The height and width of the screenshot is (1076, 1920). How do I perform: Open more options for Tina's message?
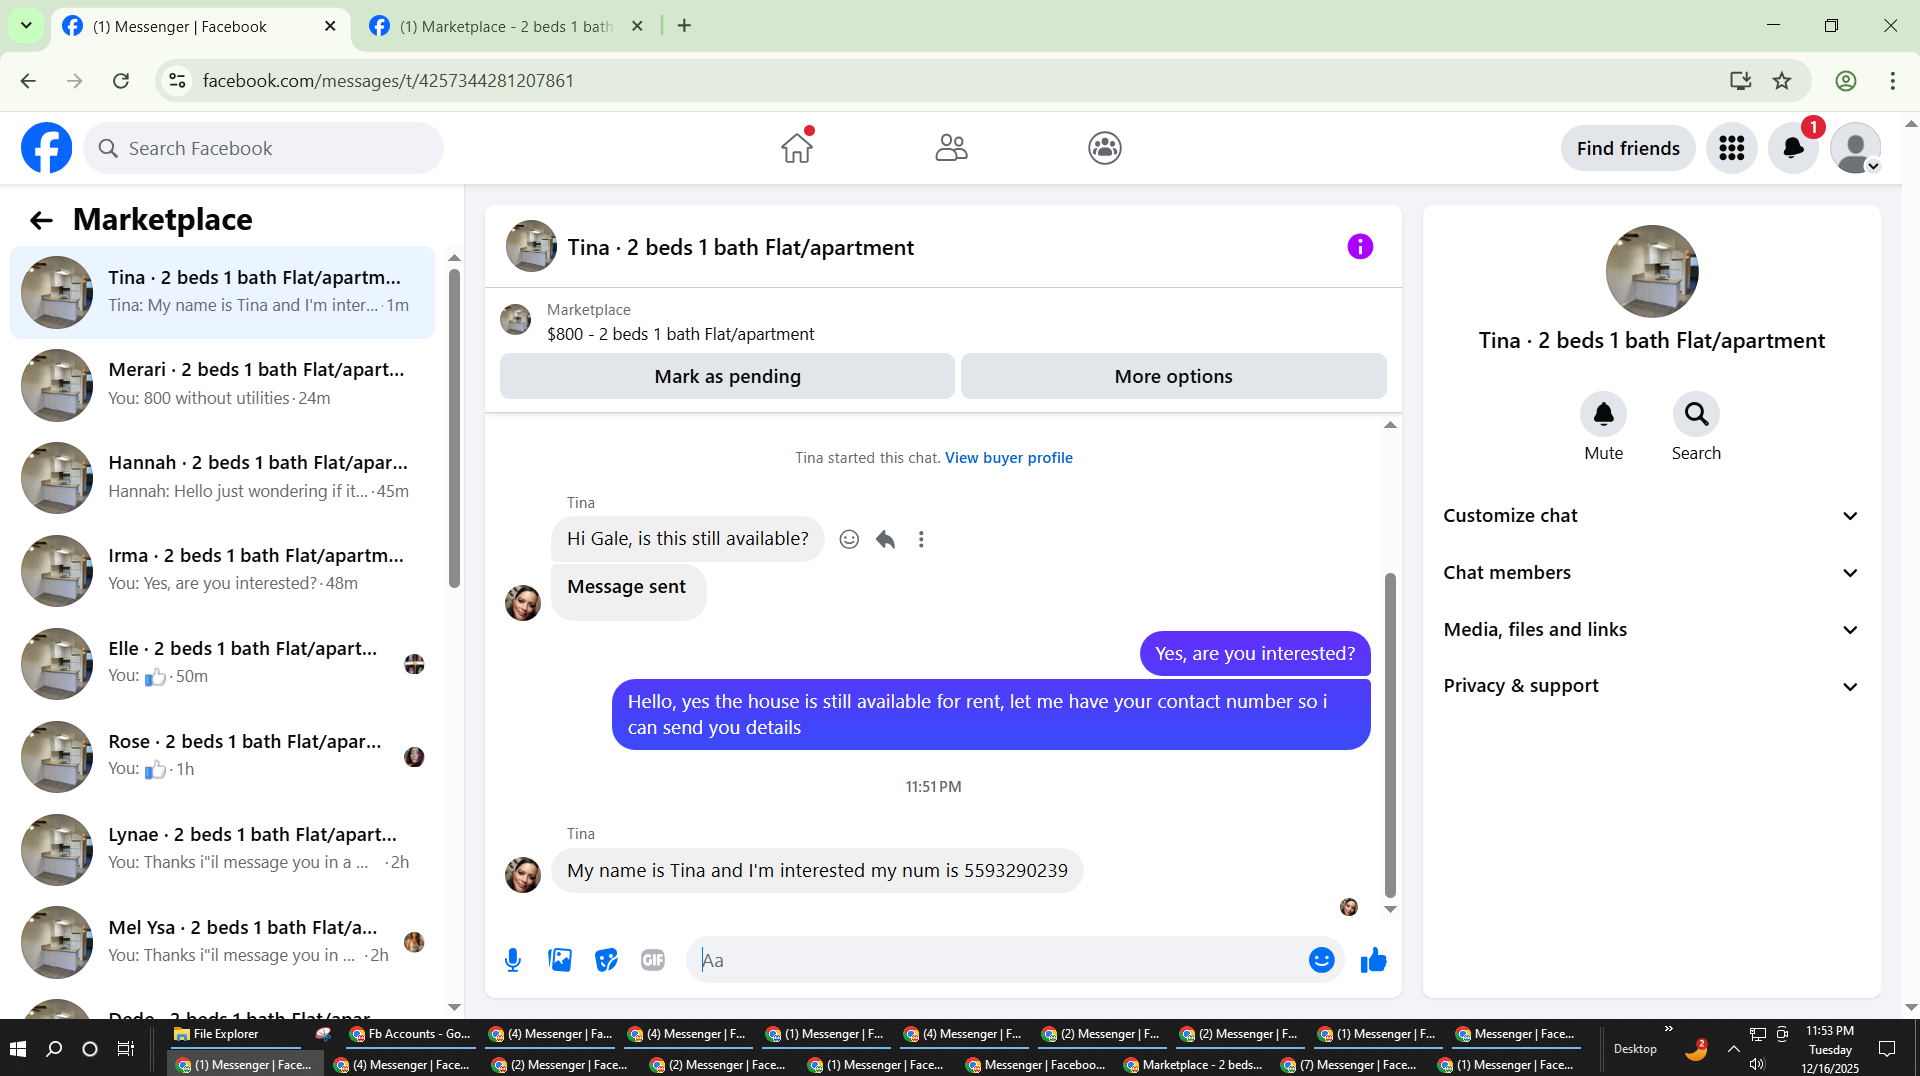[x=921, y=539]
